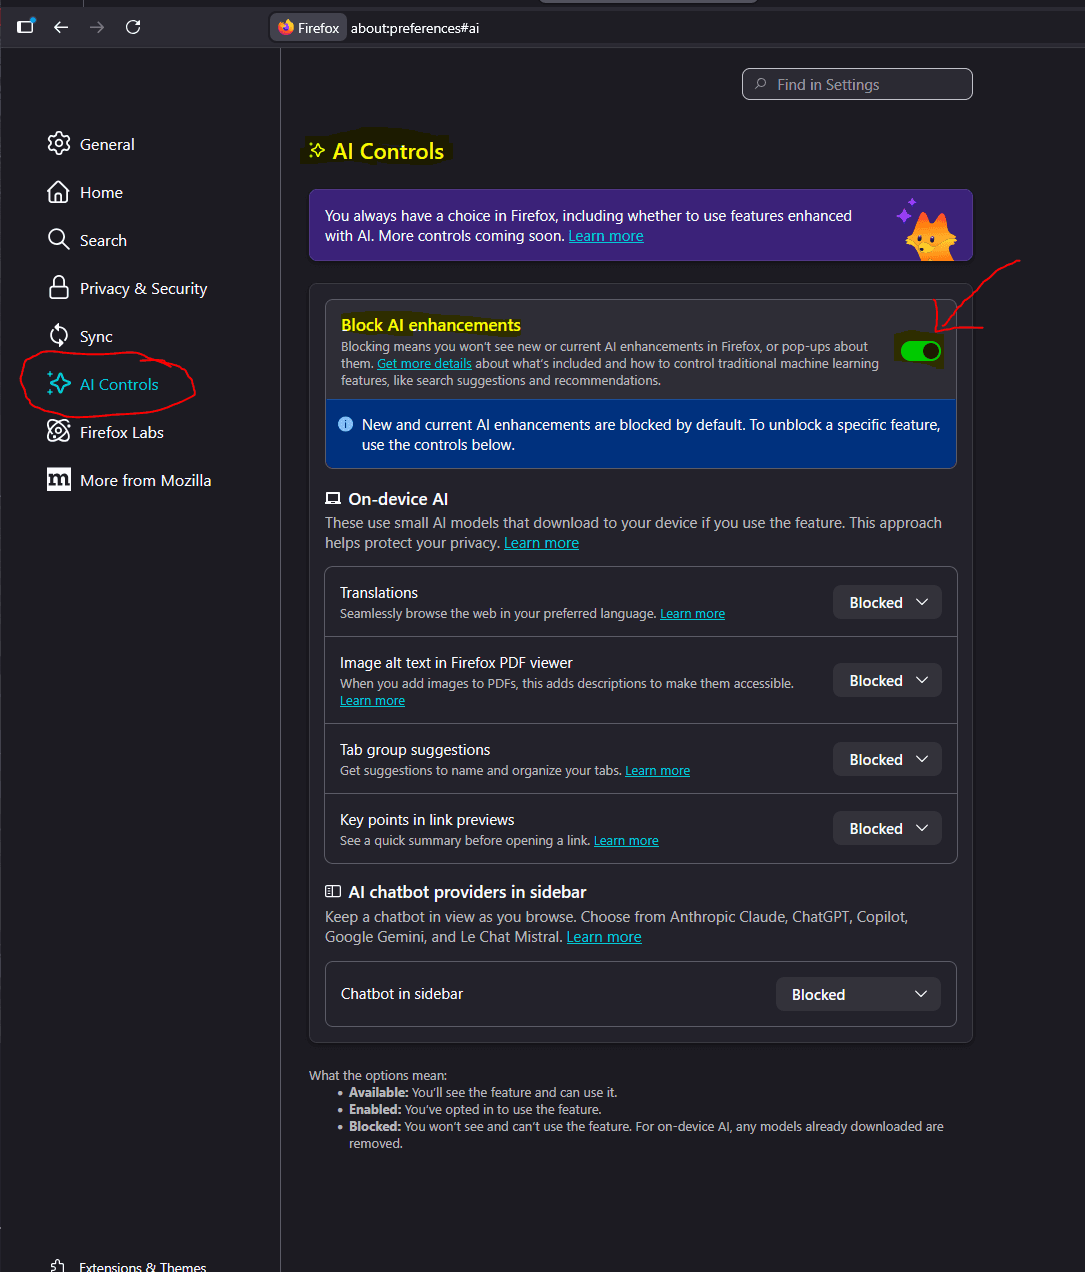The width and height of the screenshot is (1085, 1272).
Task: Open Firefox Labs category
Action: (x=122, y=432)
